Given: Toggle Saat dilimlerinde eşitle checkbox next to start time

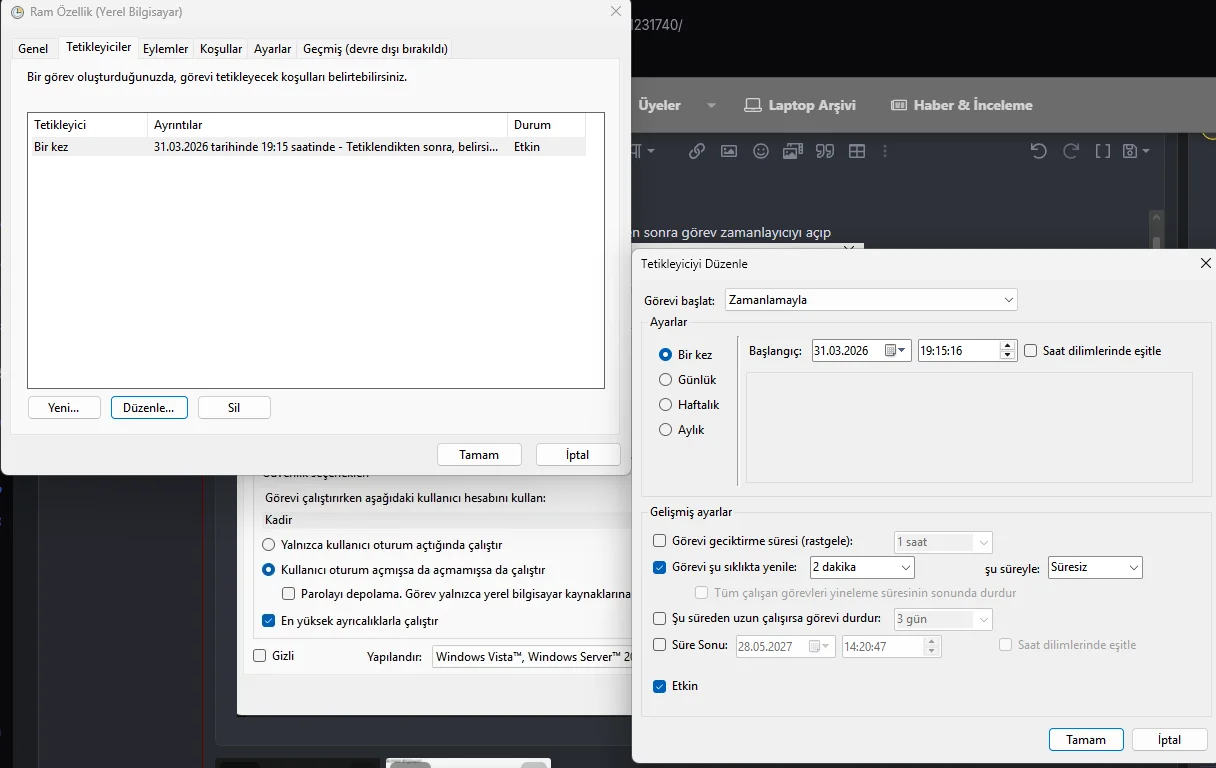Looking at the screenshot, I should (1031, 351).
